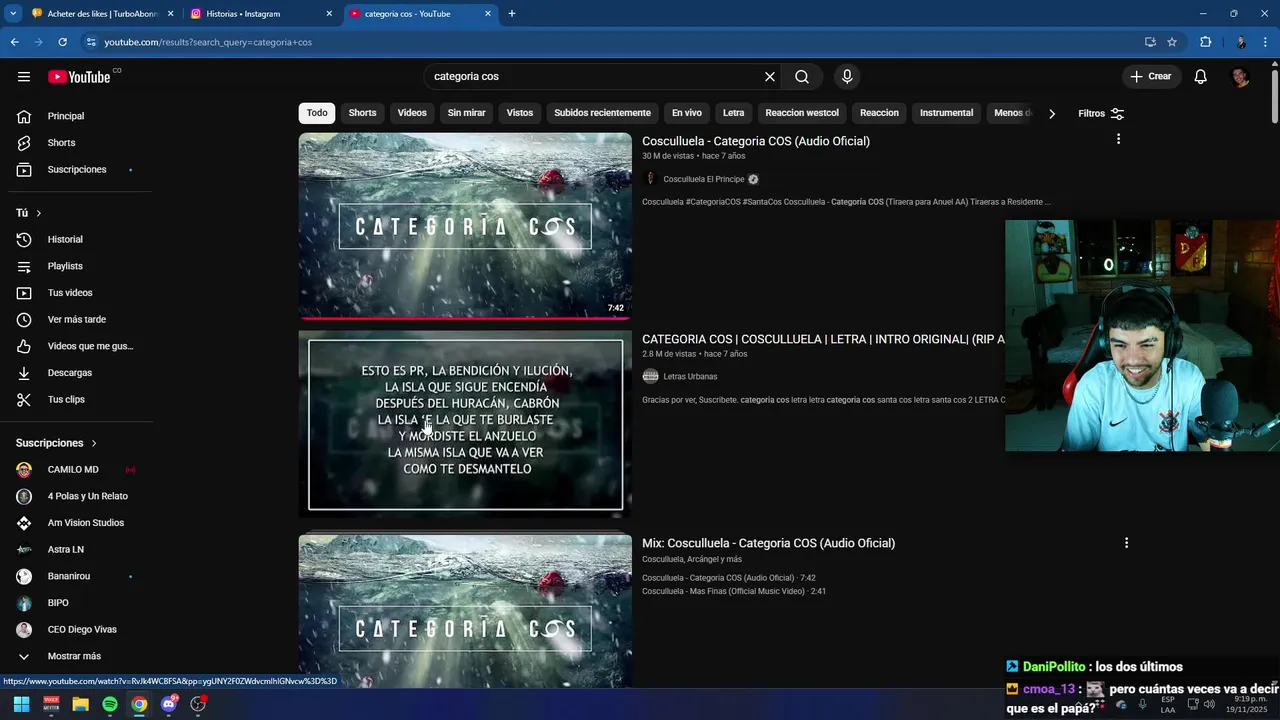Click the magnifier search button
Viewport: 1280px width, 720px height.
[x=802, y=77]
